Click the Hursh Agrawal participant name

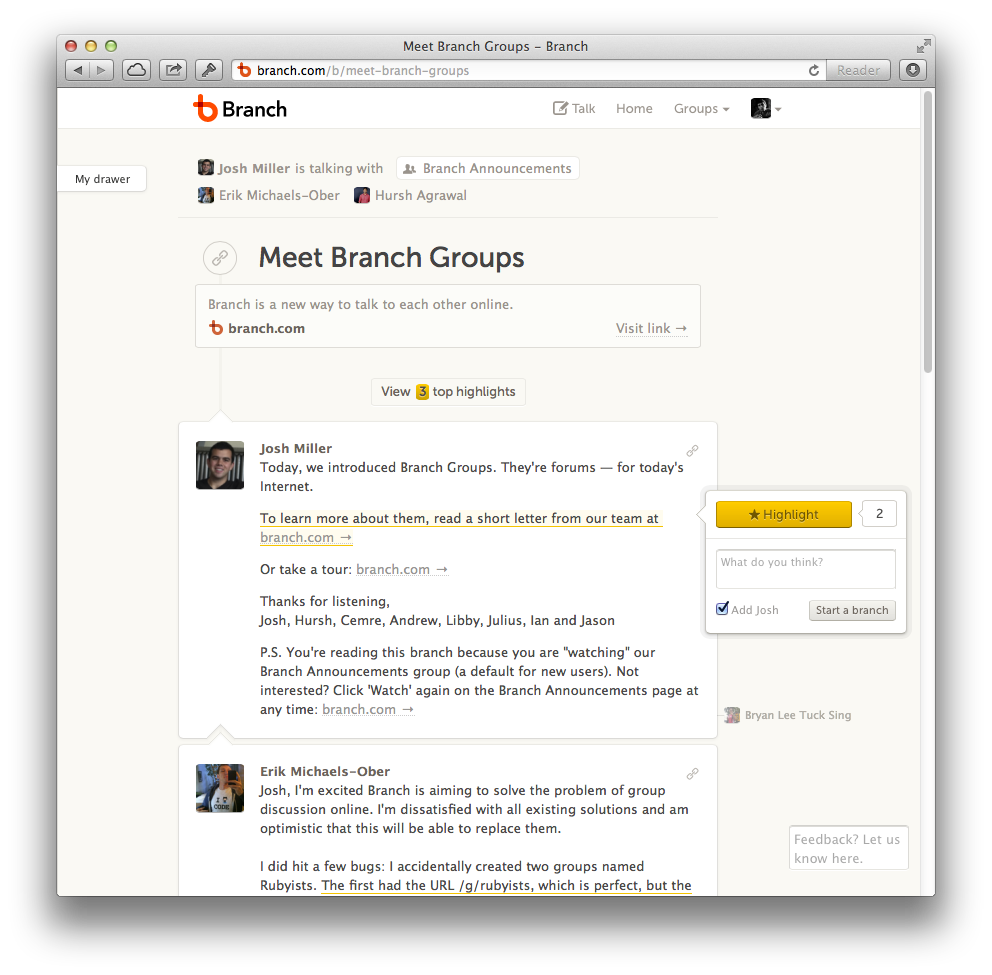coord(421,196)
